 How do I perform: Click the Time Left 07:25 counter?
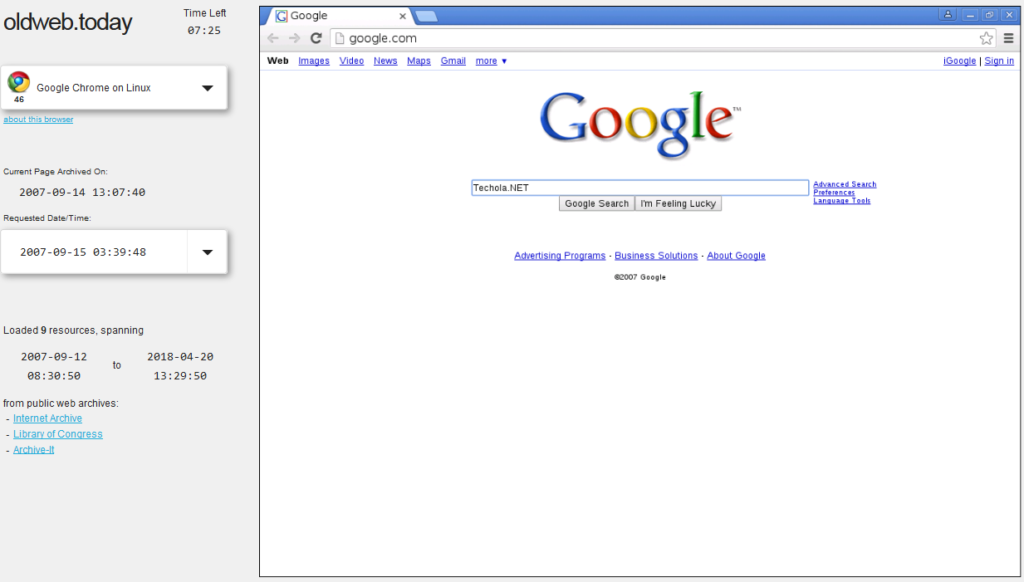(204, 30)
